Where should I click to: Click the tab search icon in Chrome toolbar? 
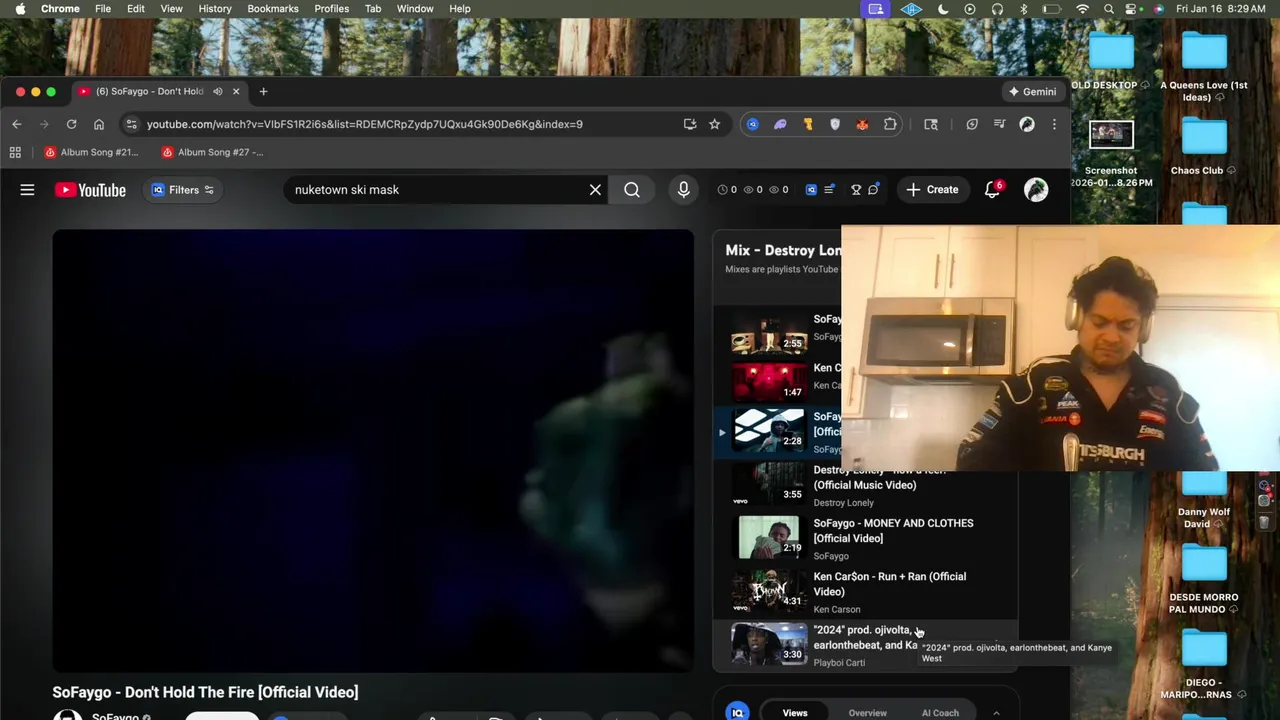point(931,124)
